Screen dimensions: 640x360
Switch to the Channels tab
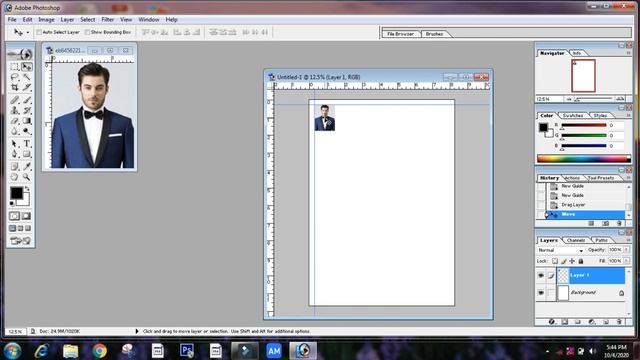tap(576, 240)
